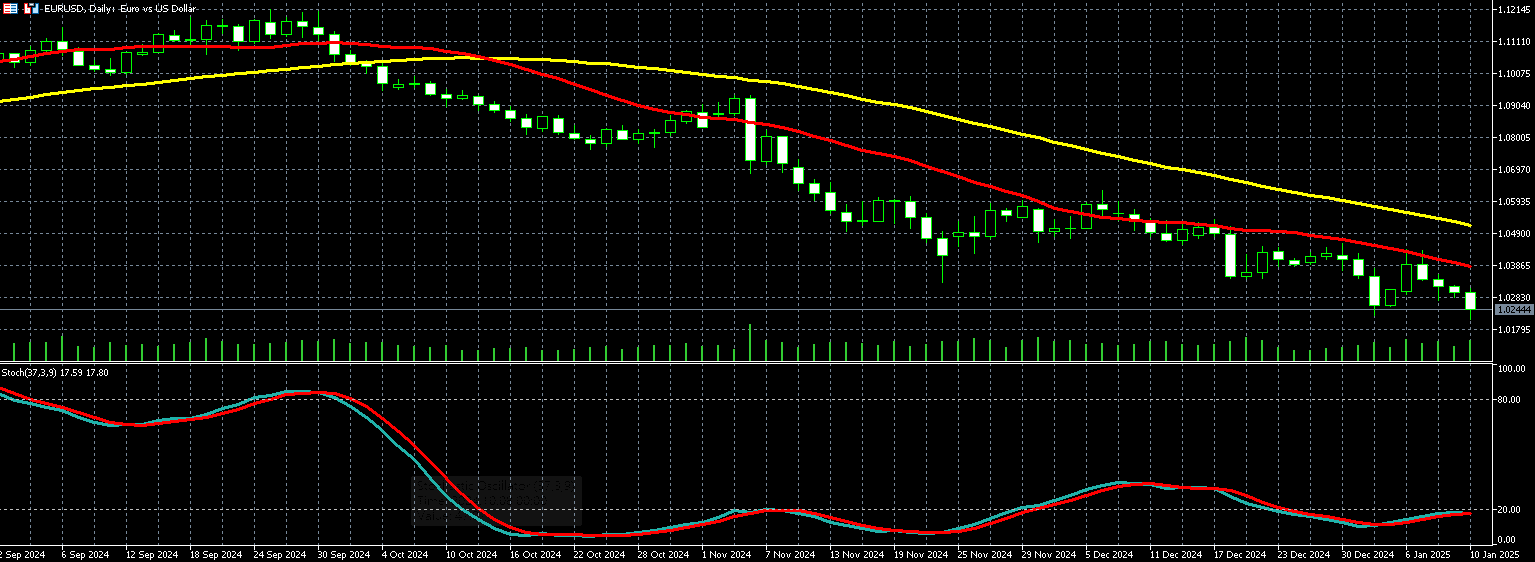
Task: Click the 1.11110 price scale label
Action: [1512, 42]
